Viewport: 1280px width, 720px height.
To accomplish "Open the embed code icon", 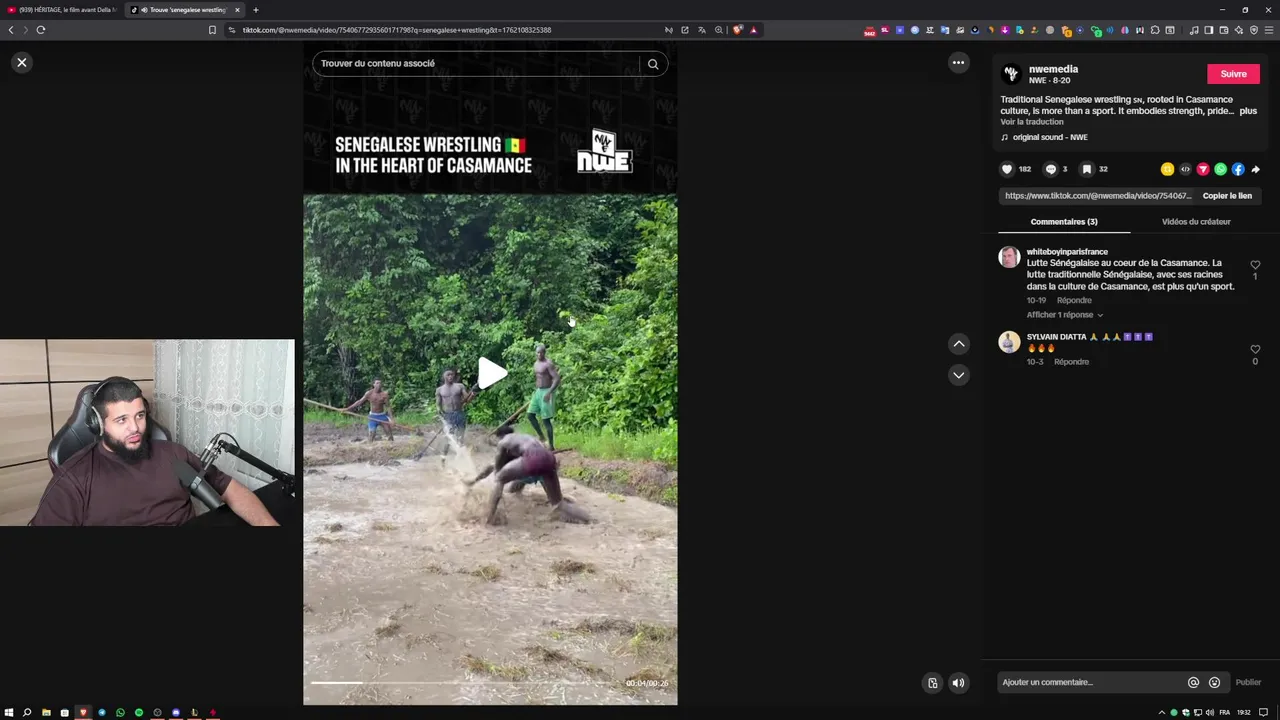I will (x=1185, y=169).
